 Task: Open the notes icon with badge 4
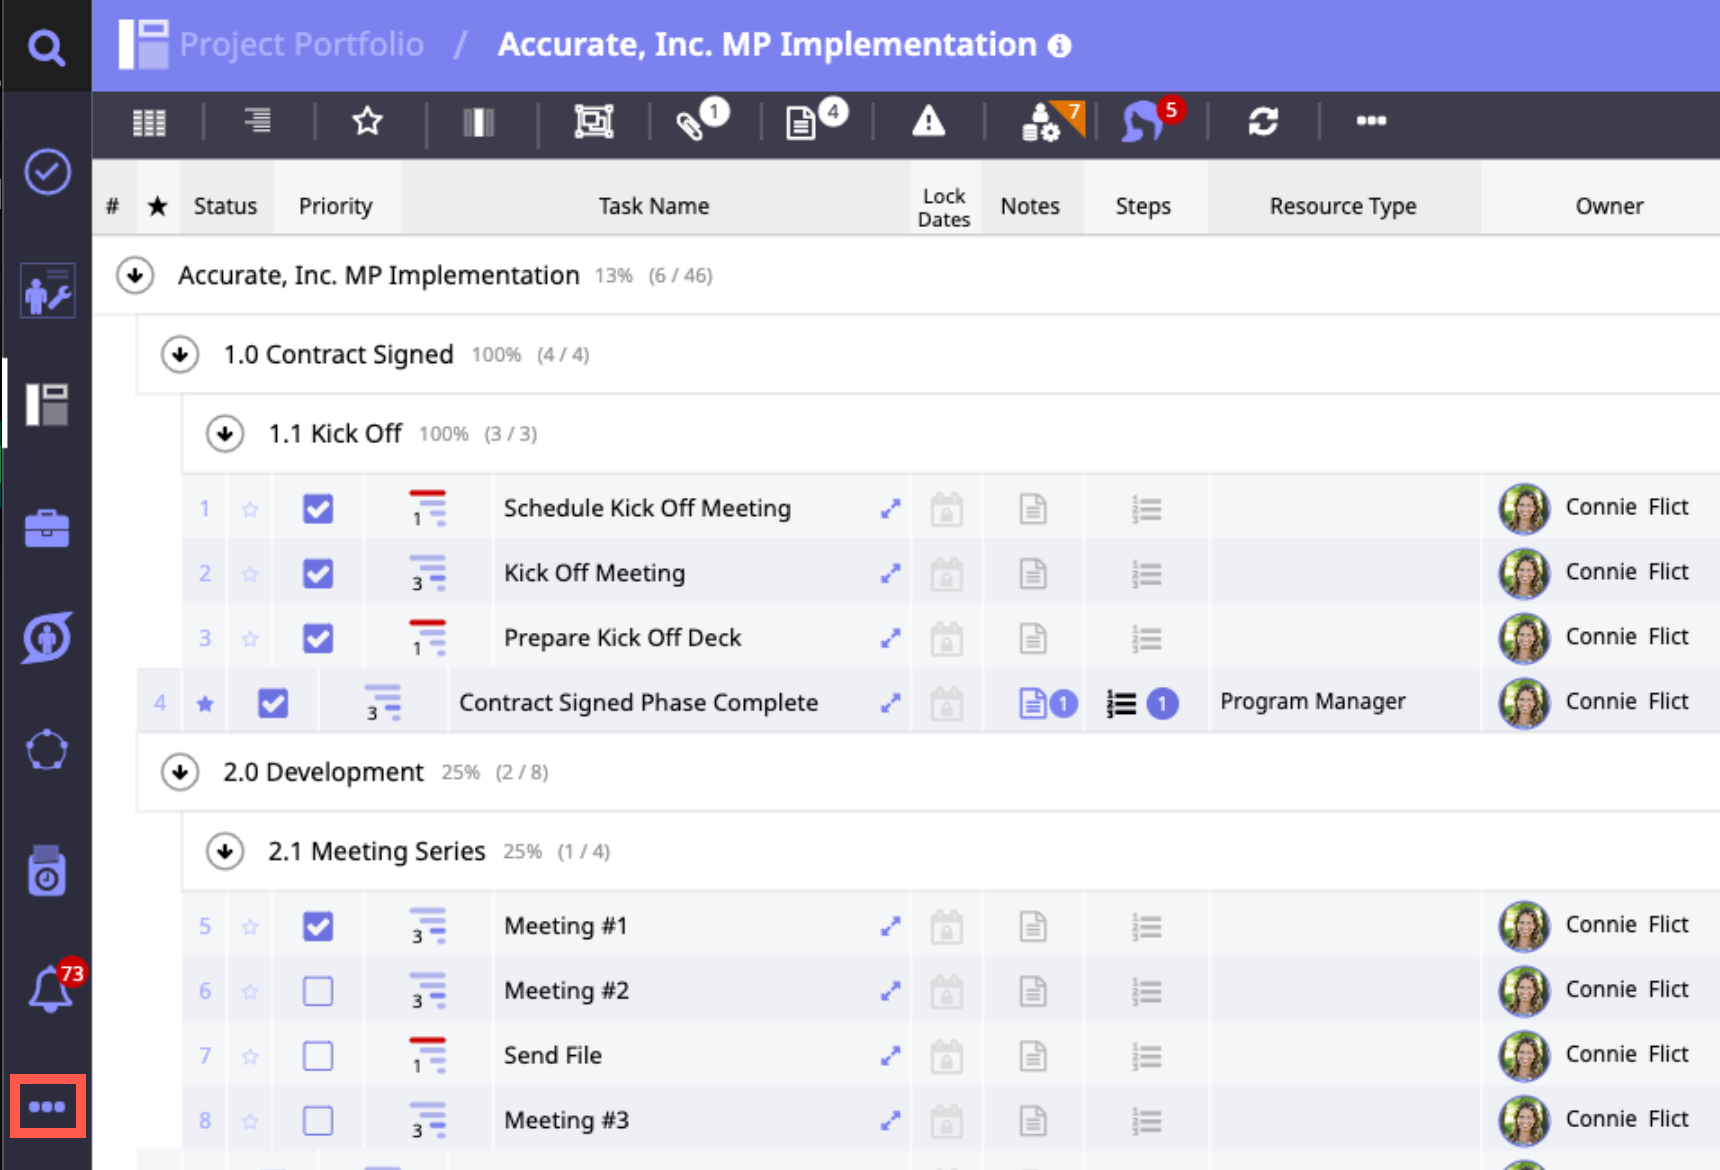pos(801,124)
